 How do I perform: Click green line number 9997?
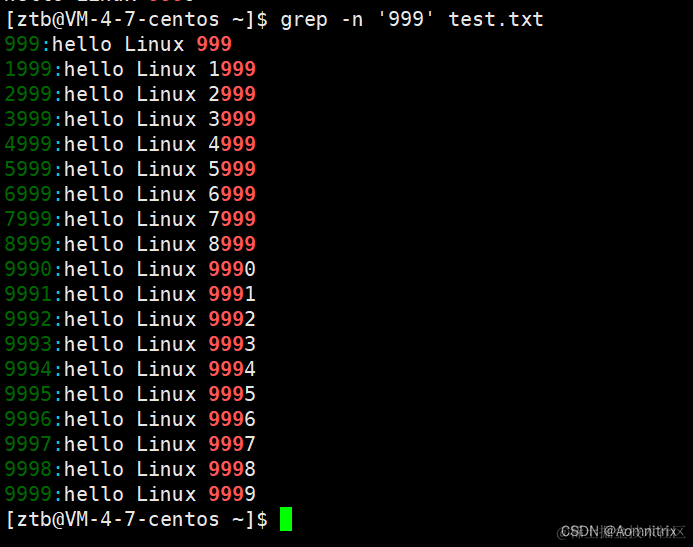coord(28,444)
